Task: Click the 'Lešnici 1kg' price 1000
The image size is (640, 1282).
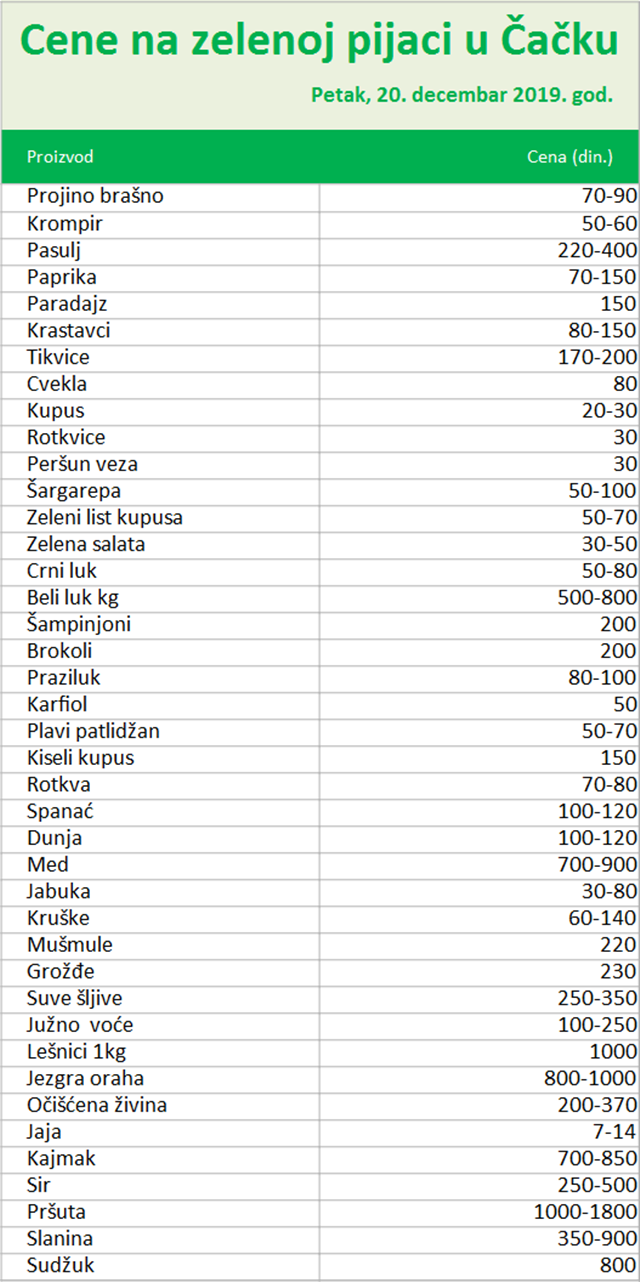Action: [611, 1052]
